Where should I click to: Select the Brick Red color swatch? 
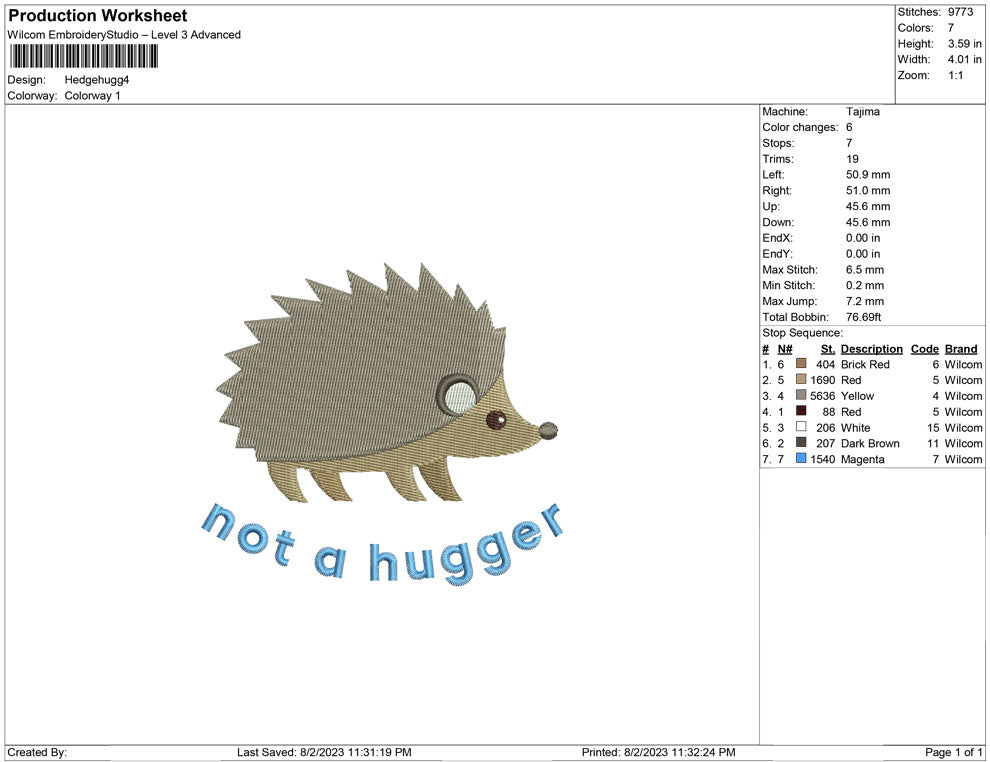[x=800, y=364]
